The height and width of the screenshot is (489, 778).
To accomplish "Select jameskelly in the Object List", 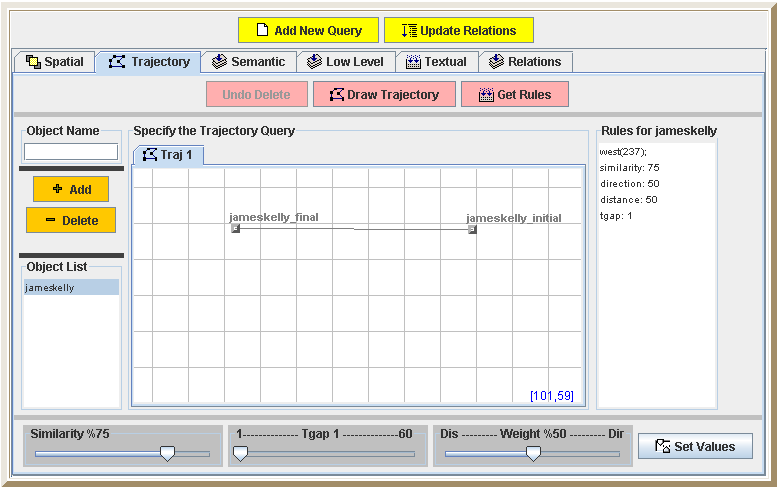I will [71, 288].
